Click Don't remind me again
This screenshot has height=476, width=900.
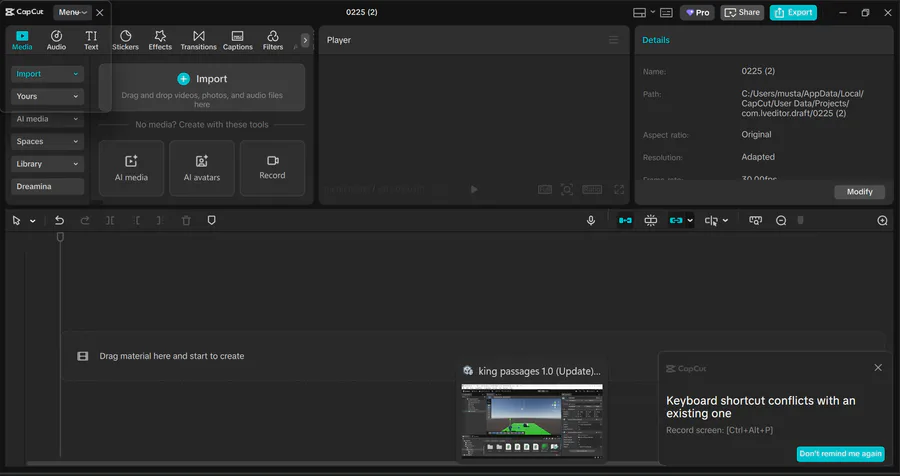coord(840,454)
